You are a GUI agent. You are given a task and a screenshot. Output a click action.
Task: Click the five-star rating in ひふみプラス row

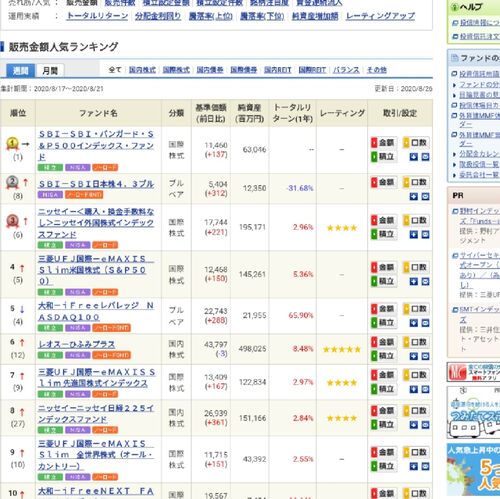[x=342, y=350]
